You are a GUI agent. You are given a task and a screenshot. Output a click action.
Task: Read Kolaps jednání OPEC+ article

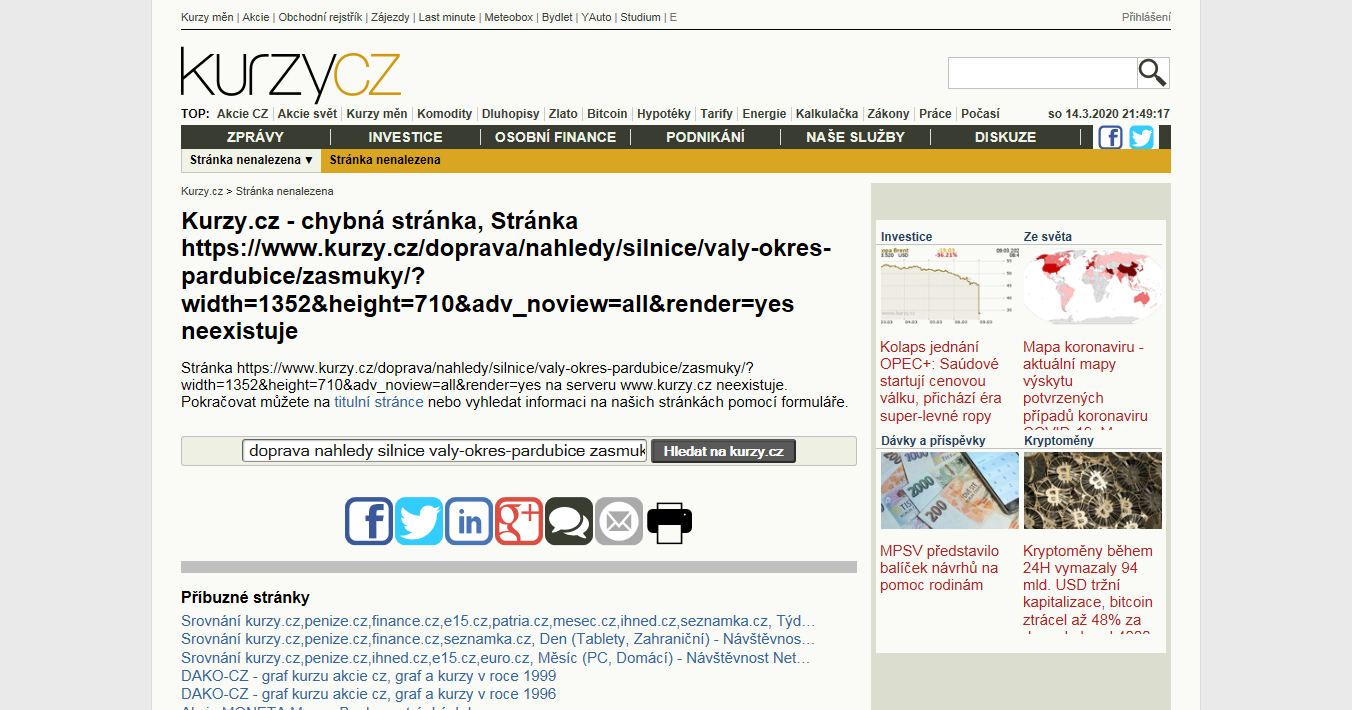coord(941,381)
